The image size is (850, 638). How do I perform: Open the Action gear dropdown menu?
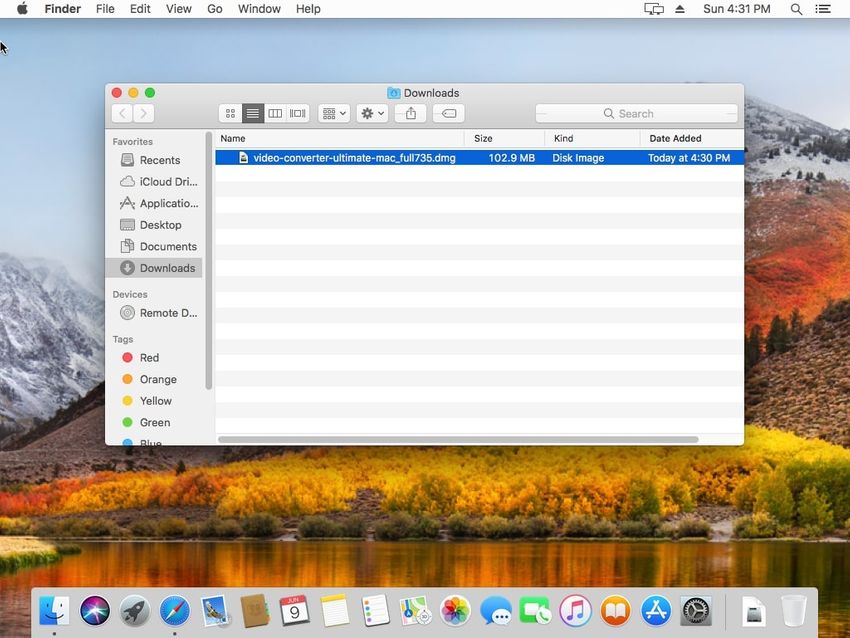pyautogui.click(x=372, y=114)
